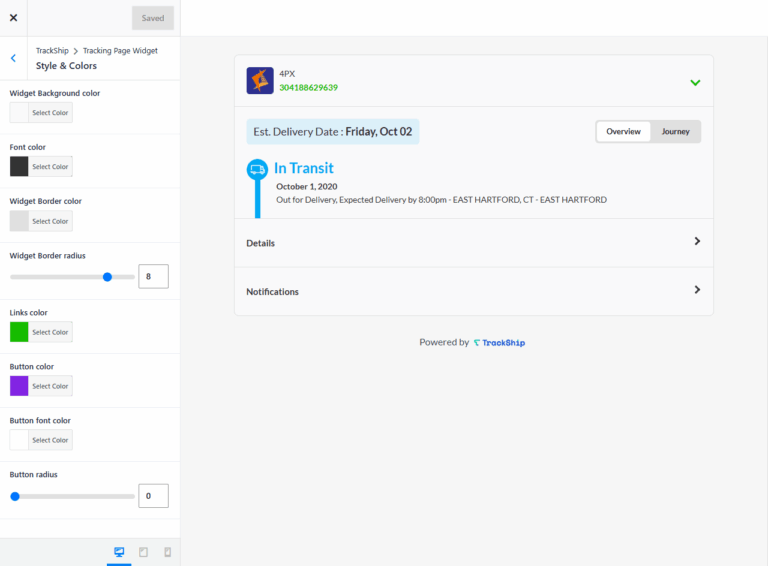
Task: Click the In Transit status heading
Action: 304,168
